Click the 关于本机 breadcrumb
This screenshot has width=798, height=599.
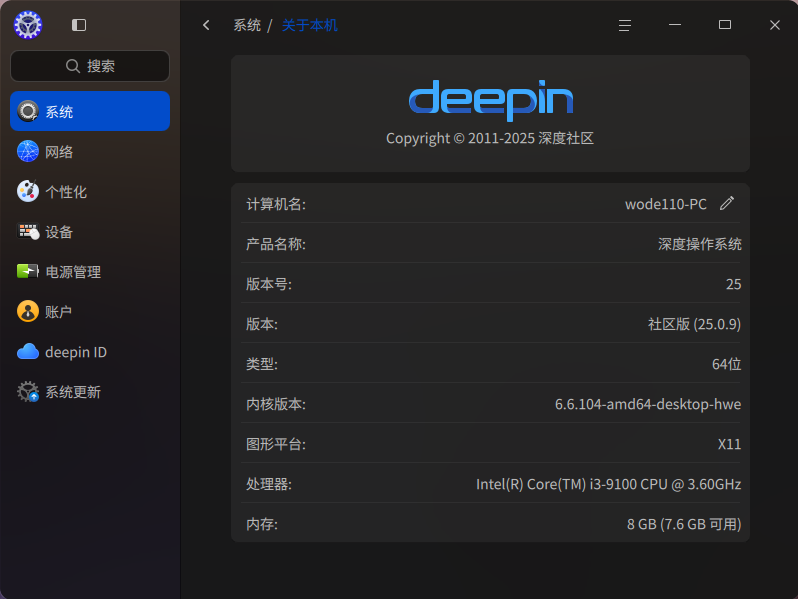tap(309, 25)
